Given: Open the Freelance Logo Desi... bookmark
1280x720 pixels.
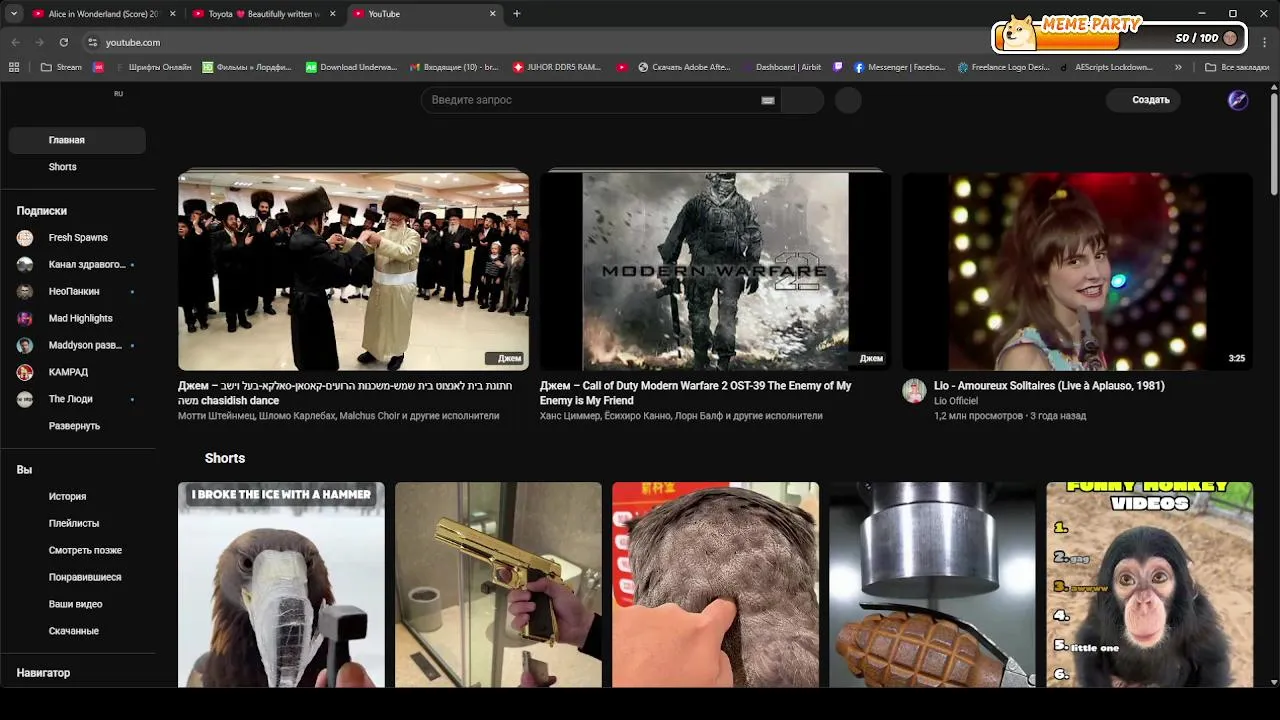Looking at the screenshot, I should (1004, 67).
